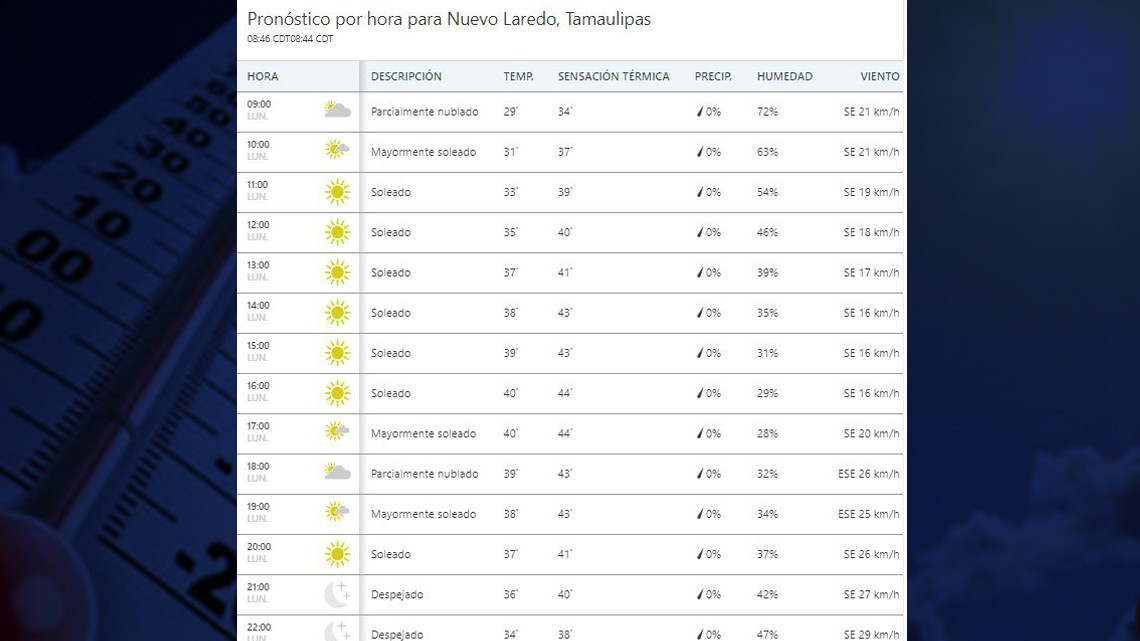Screen dimensions: 1140x641
Task: Click the HORA column header
Action: pos(262,76)
